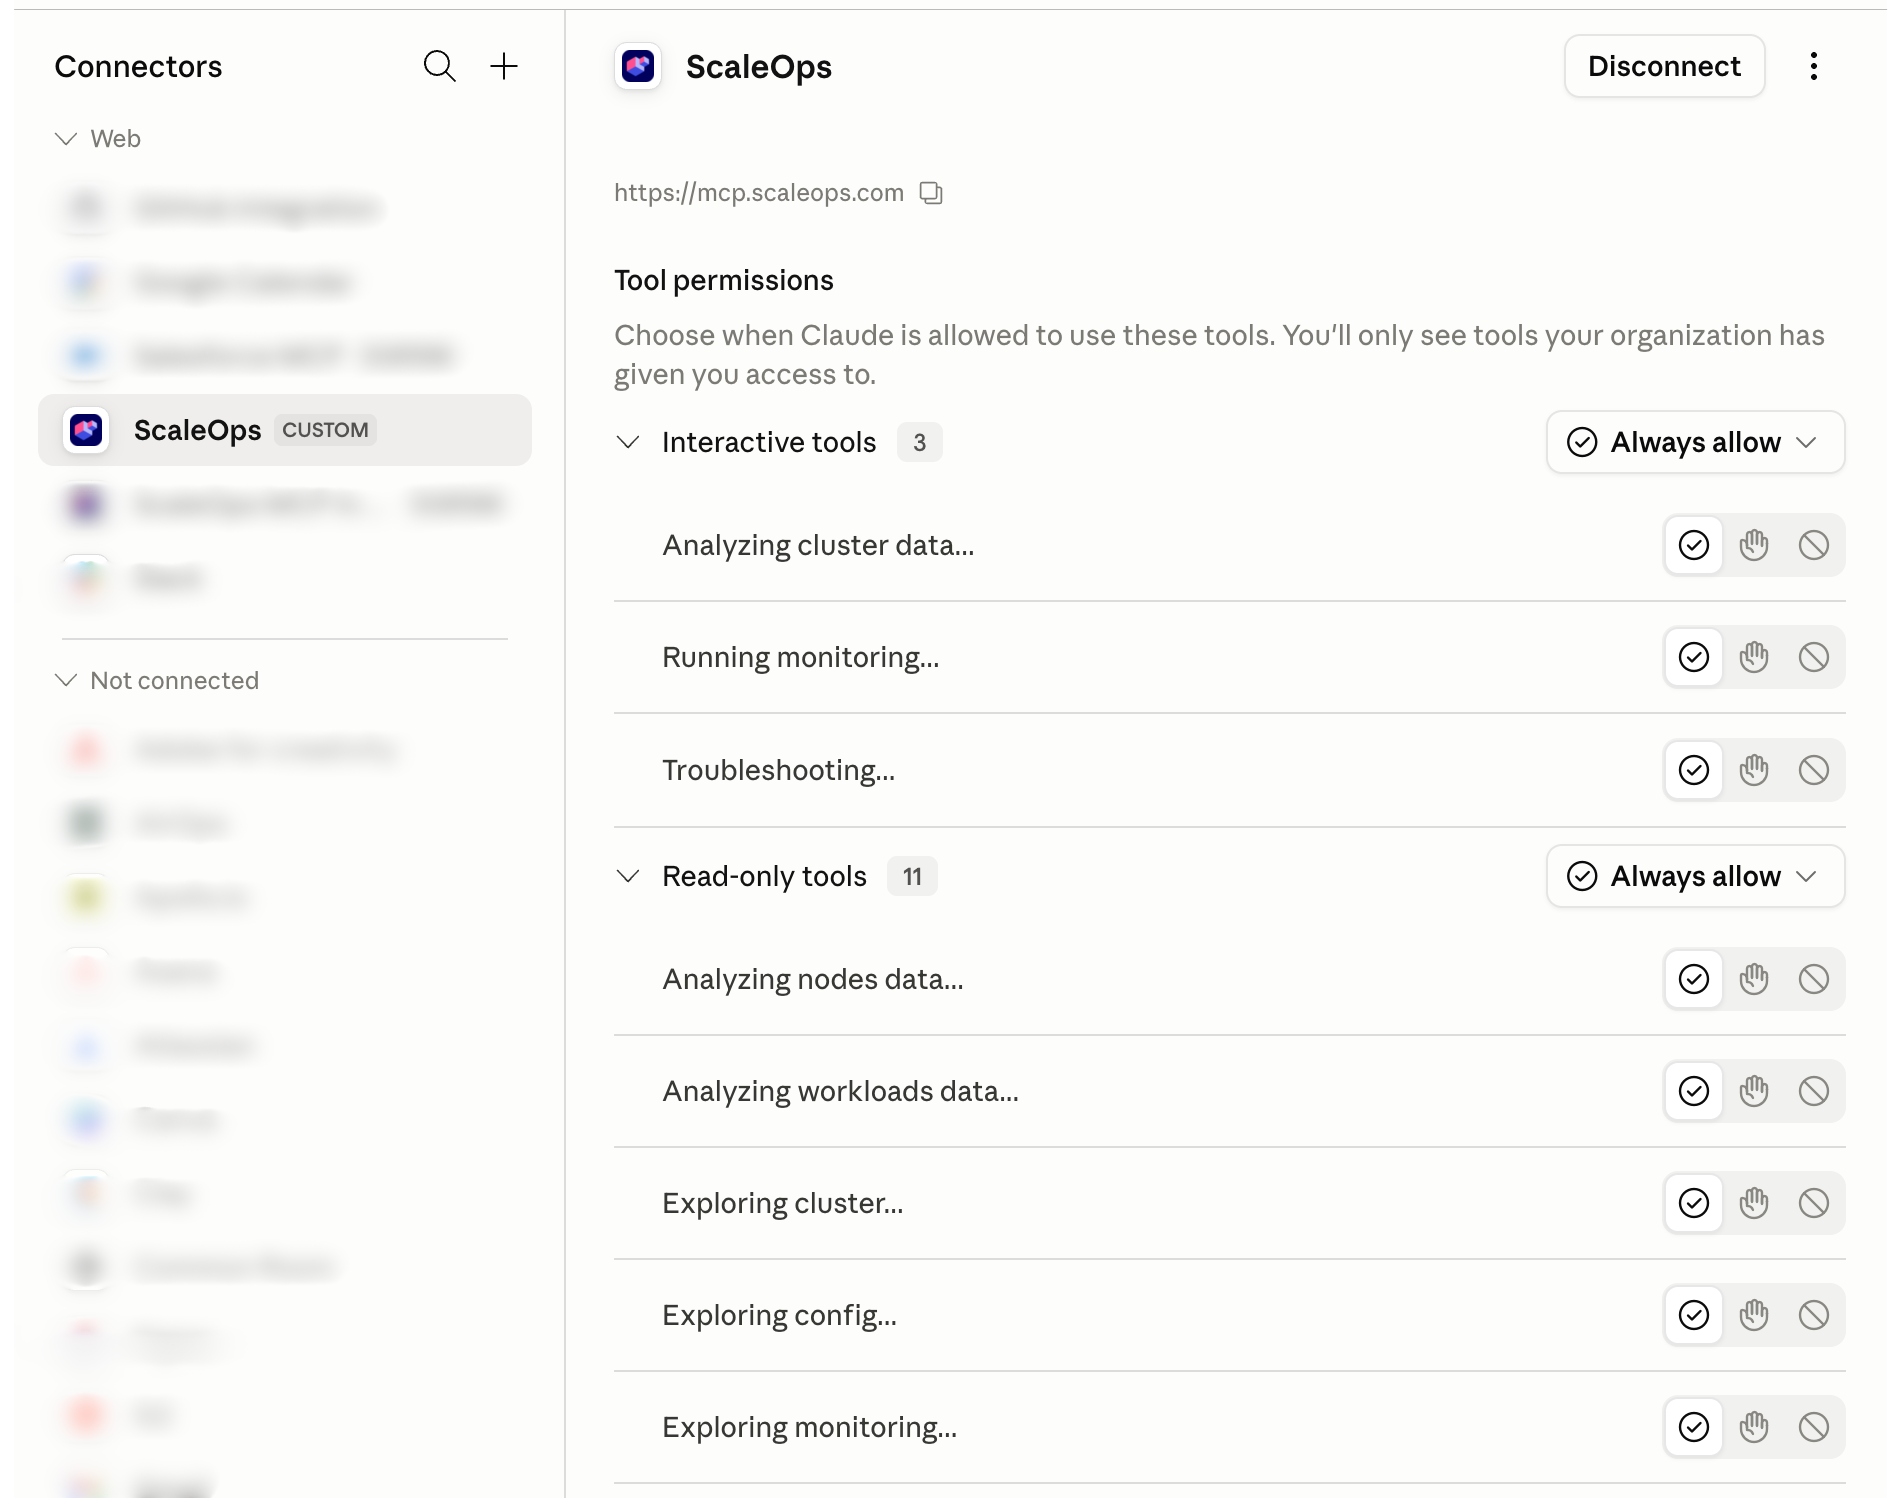Click the Exploring monitoring tool name
The height and width of the screenshot is (1498, 1904).
tap(810, 1427)
